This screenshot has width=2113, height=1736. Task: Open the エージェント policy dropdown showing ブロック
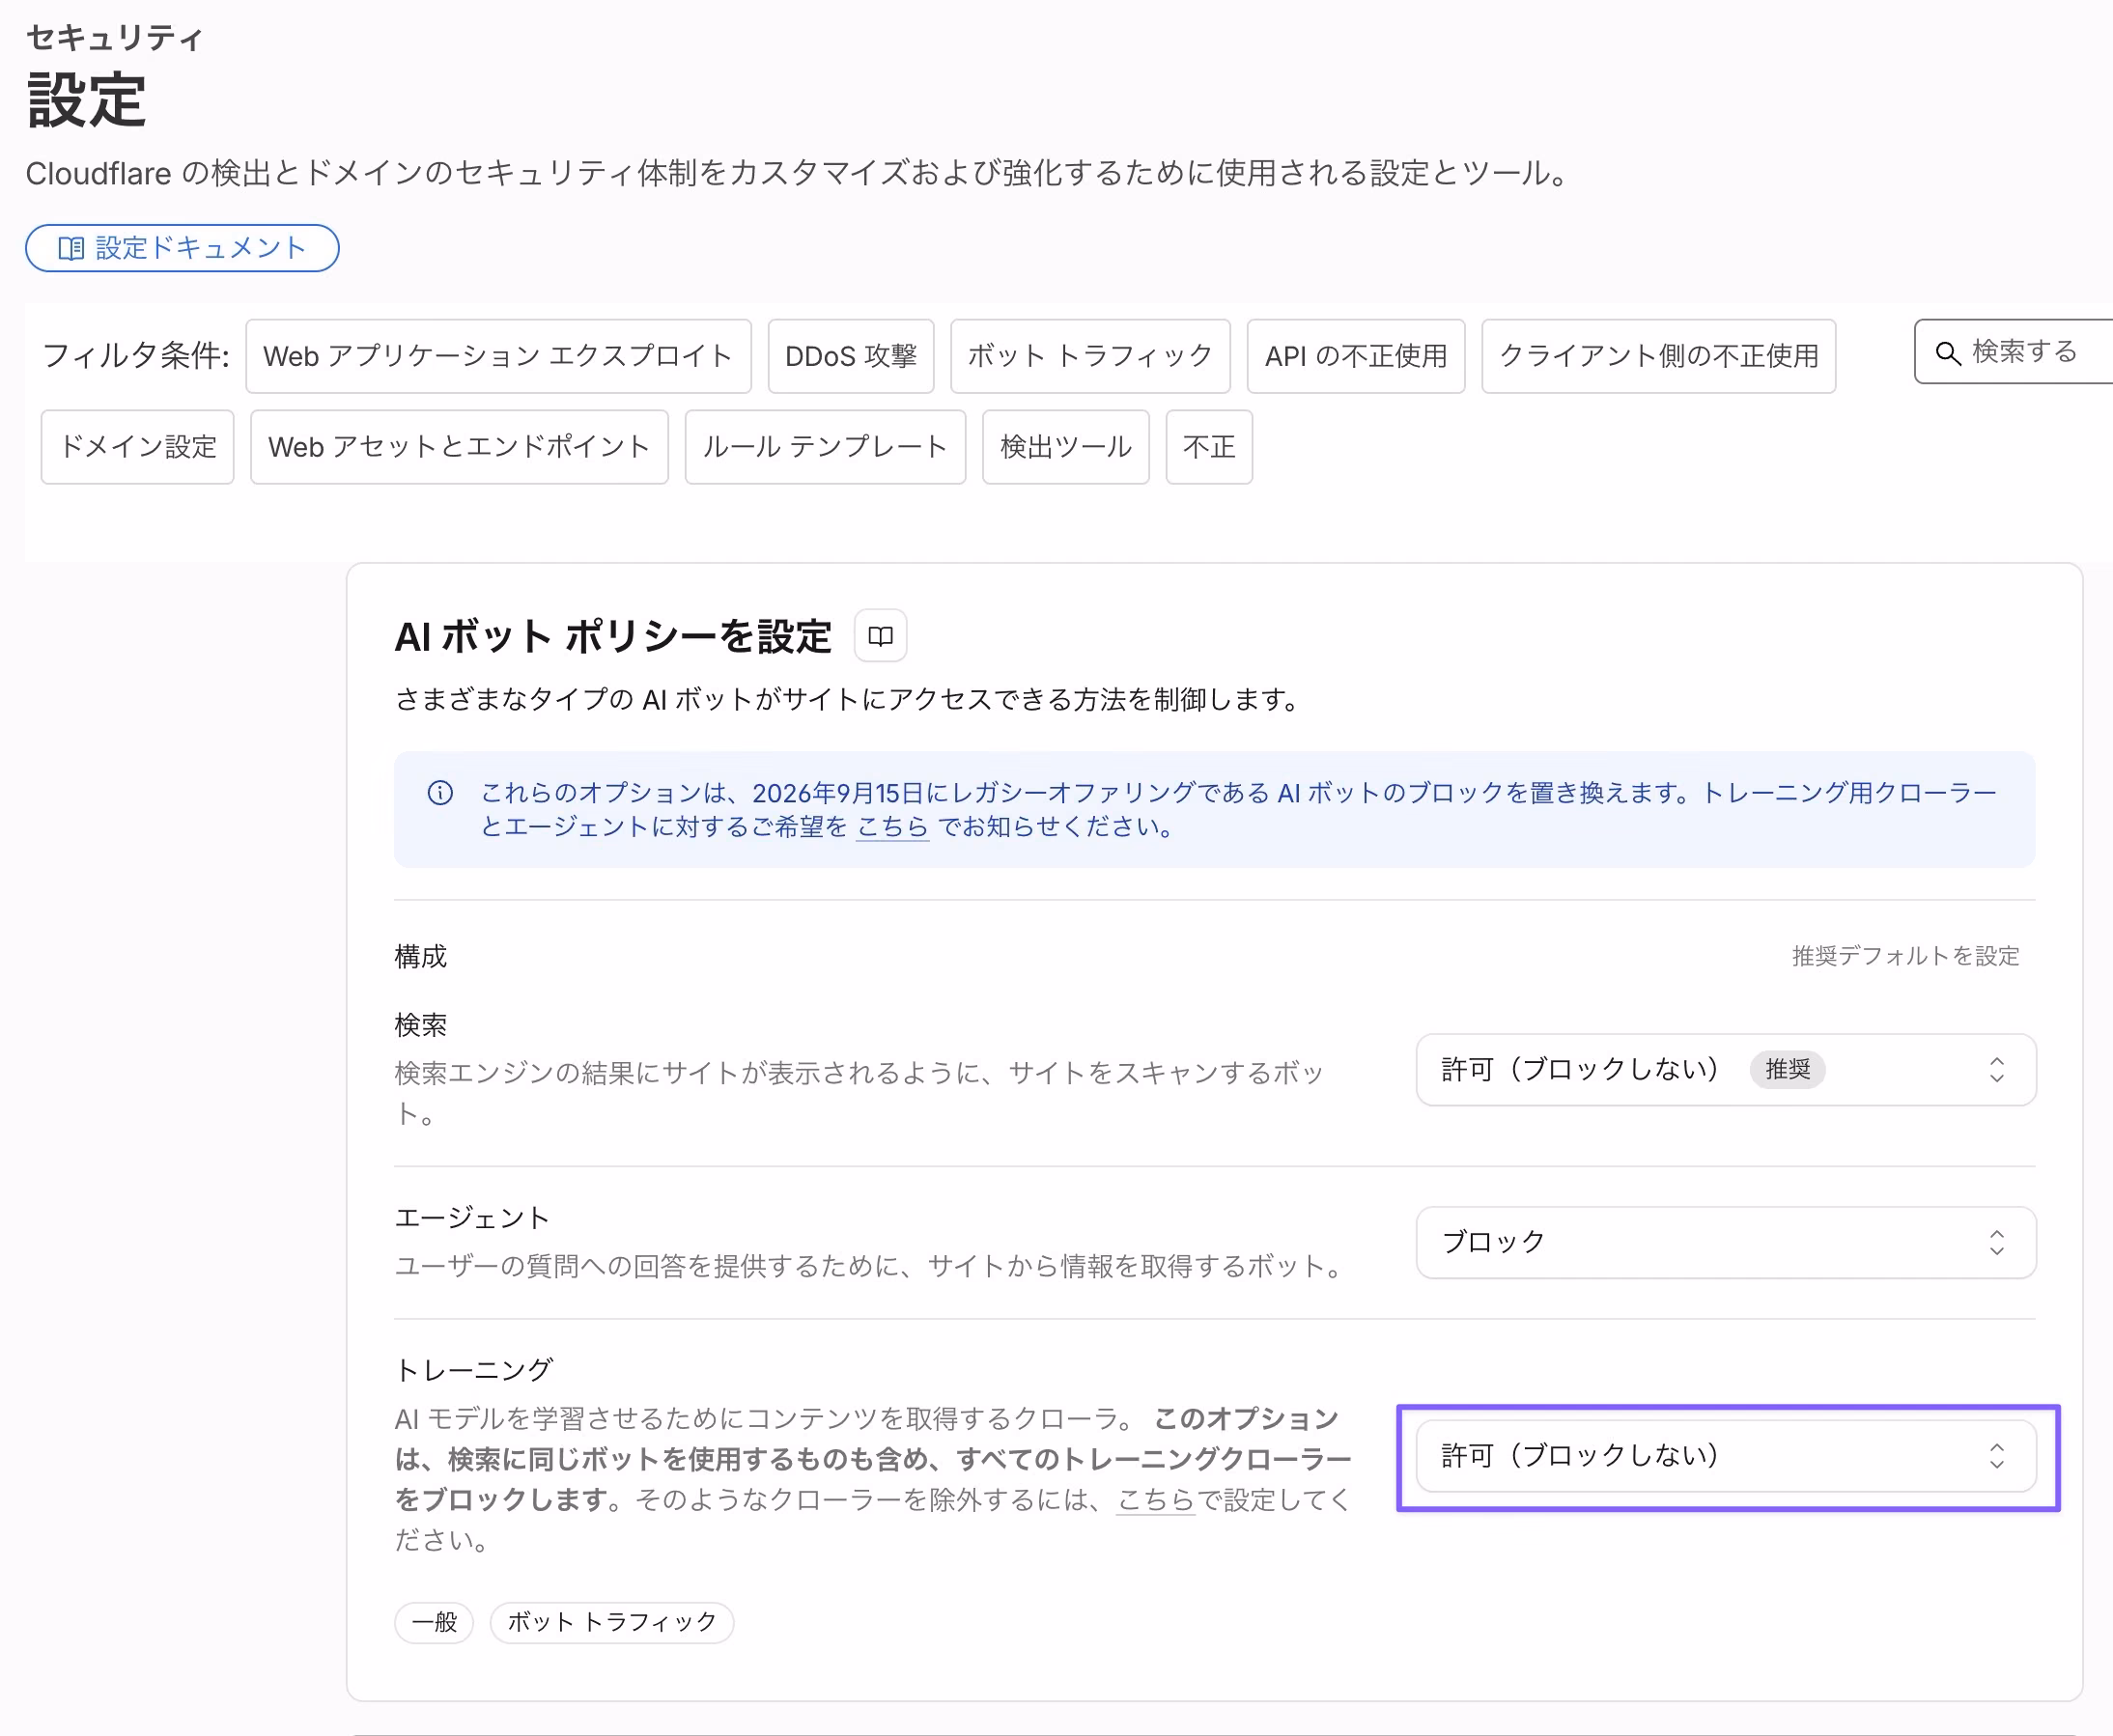[1726, 1243]
